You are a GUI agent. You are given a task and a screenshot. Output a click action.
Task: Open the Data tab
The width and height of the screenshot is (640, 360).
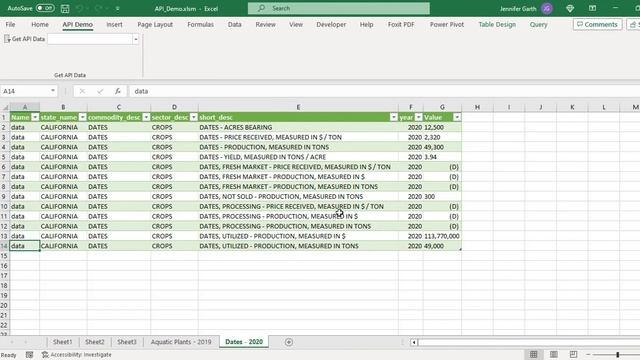pos(235,24)
